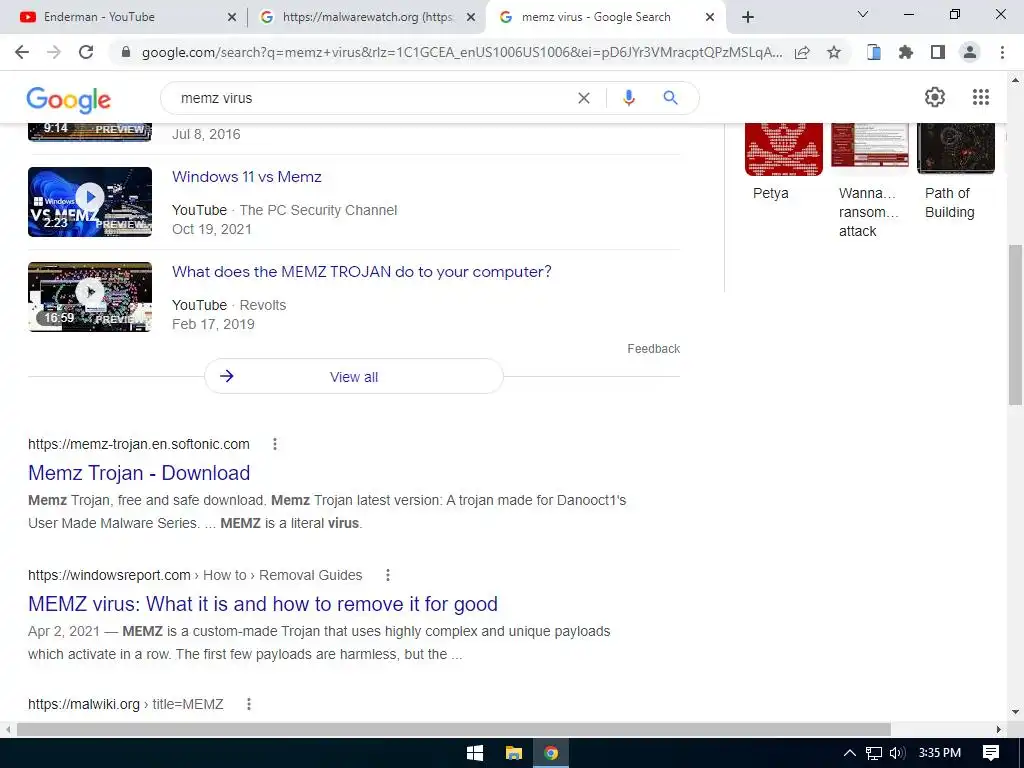The image size is (1024, 768).
Task: Open options for windowsreport.com result
Action: (x=388, y=575)
